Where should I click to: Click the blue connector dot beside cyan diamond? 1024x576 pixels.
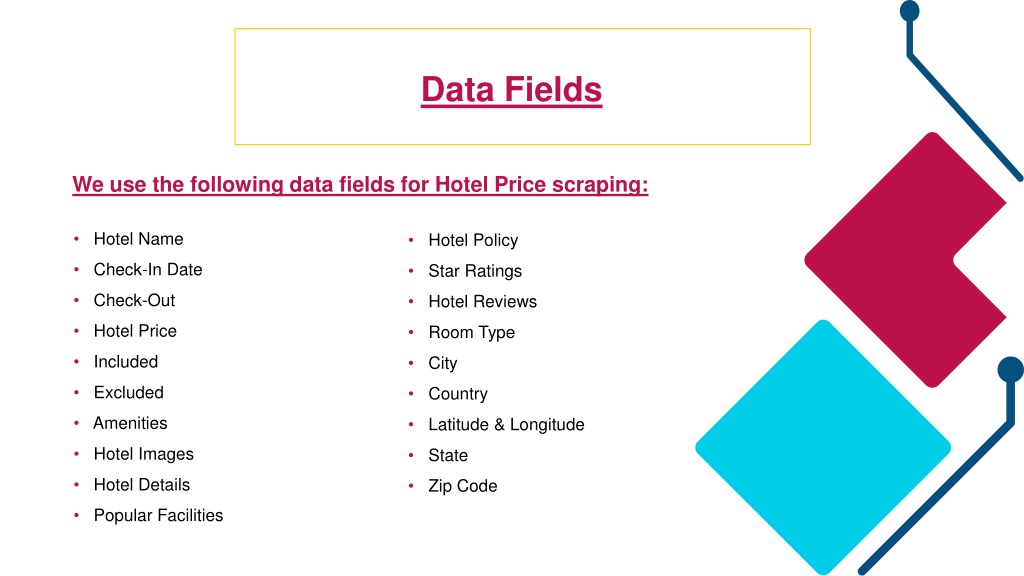point(1010,370)
